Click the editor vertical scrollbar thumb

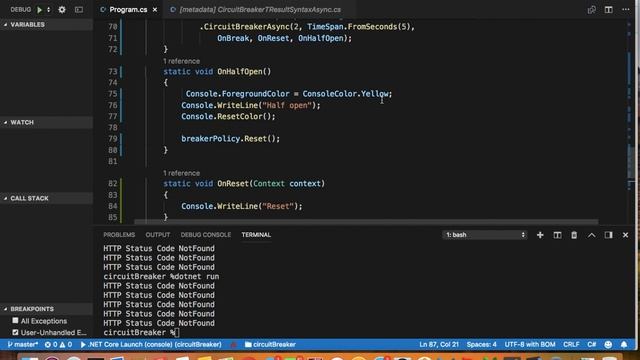click(631, 161)
